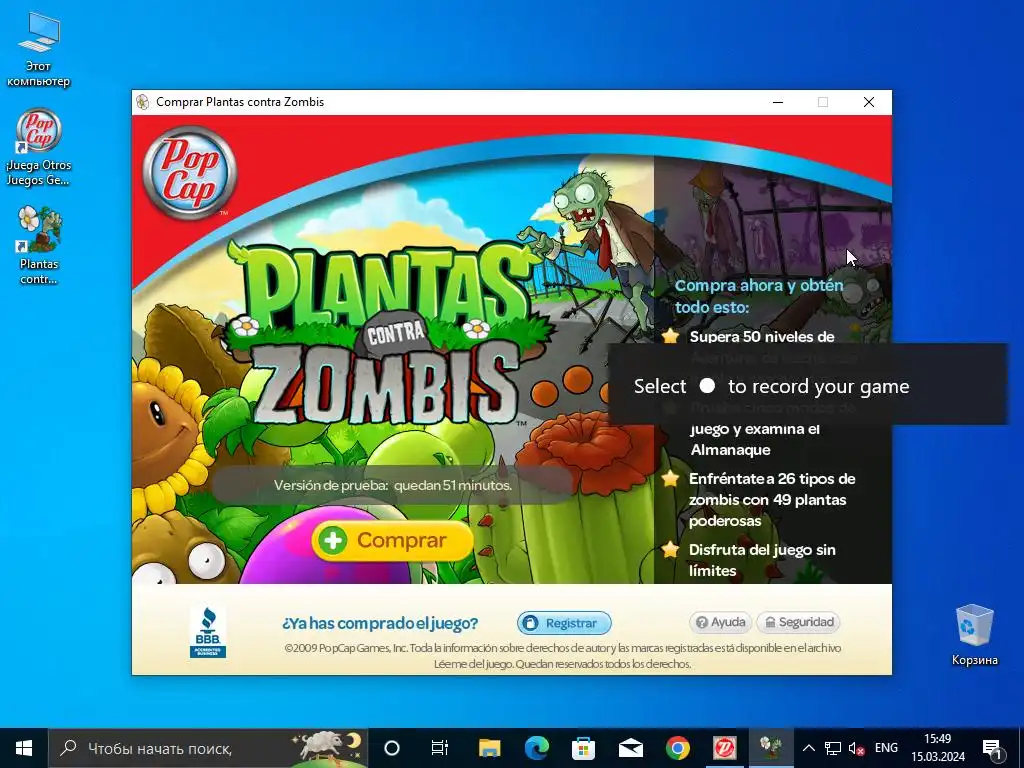The width and height of the screenshot is (1024, 768).
Task: Click the muted volume tray icon
Action: (x=856, y=748)
